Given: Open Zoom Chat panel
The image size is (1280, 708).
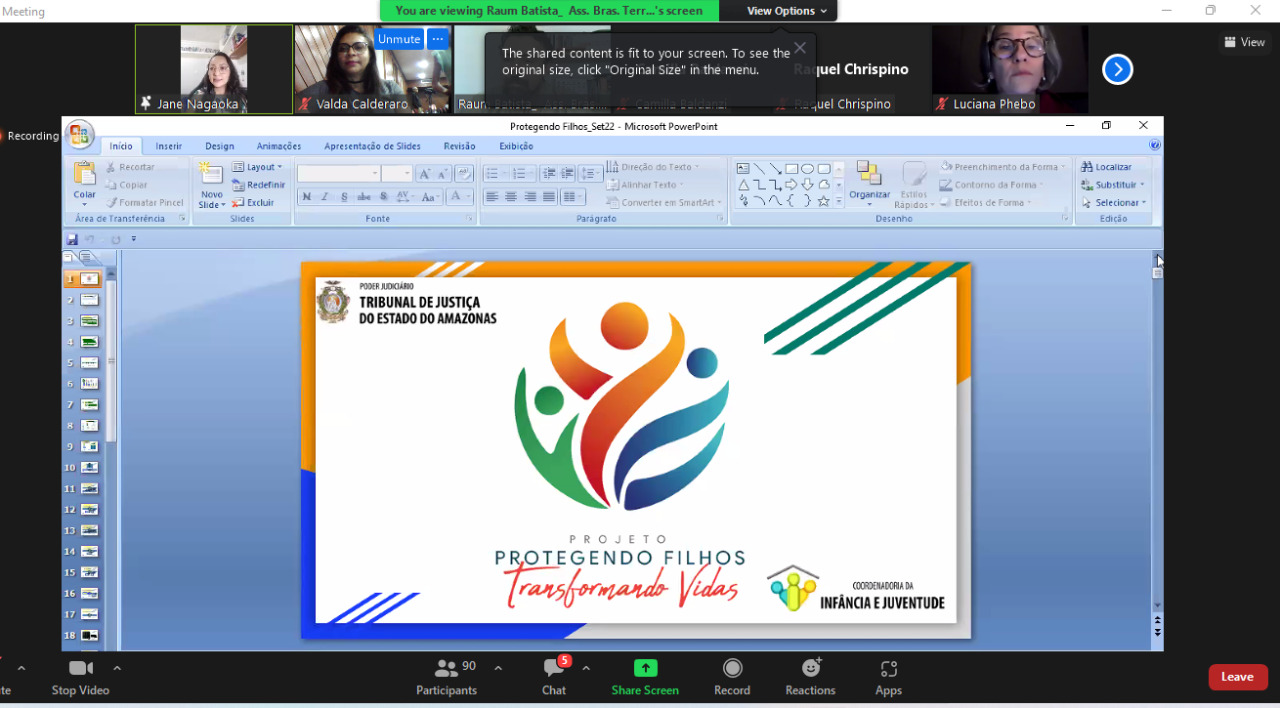Looking at the screenshot, I should coord(554,677).
